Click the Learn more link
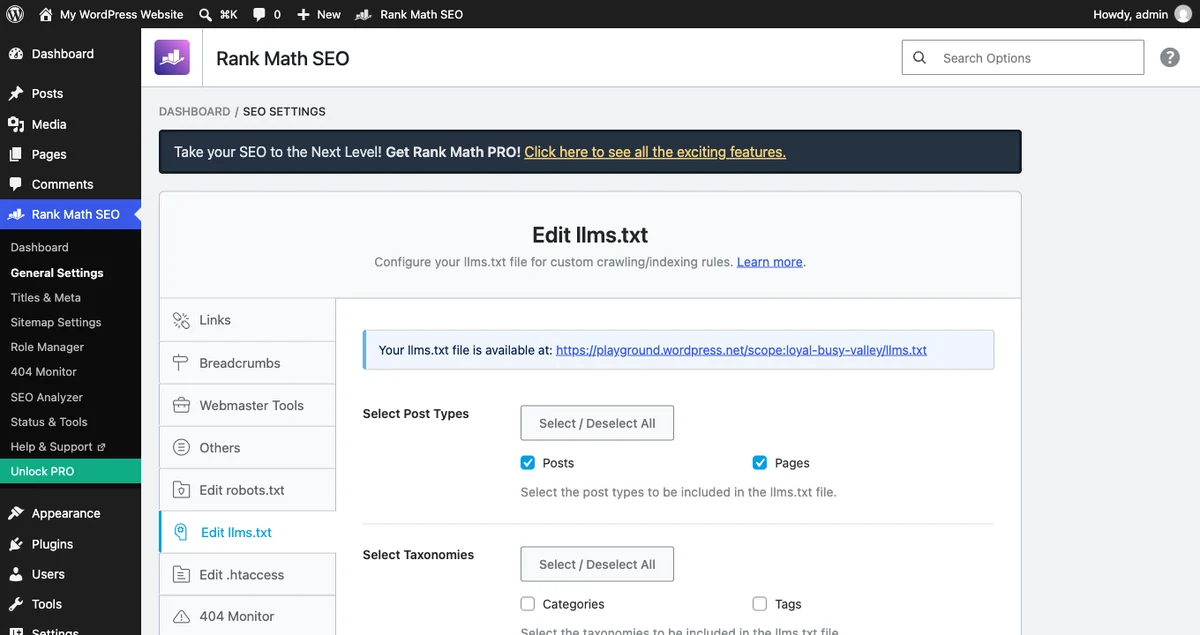This screenshot has height=635, width=1200. point(770,262)
